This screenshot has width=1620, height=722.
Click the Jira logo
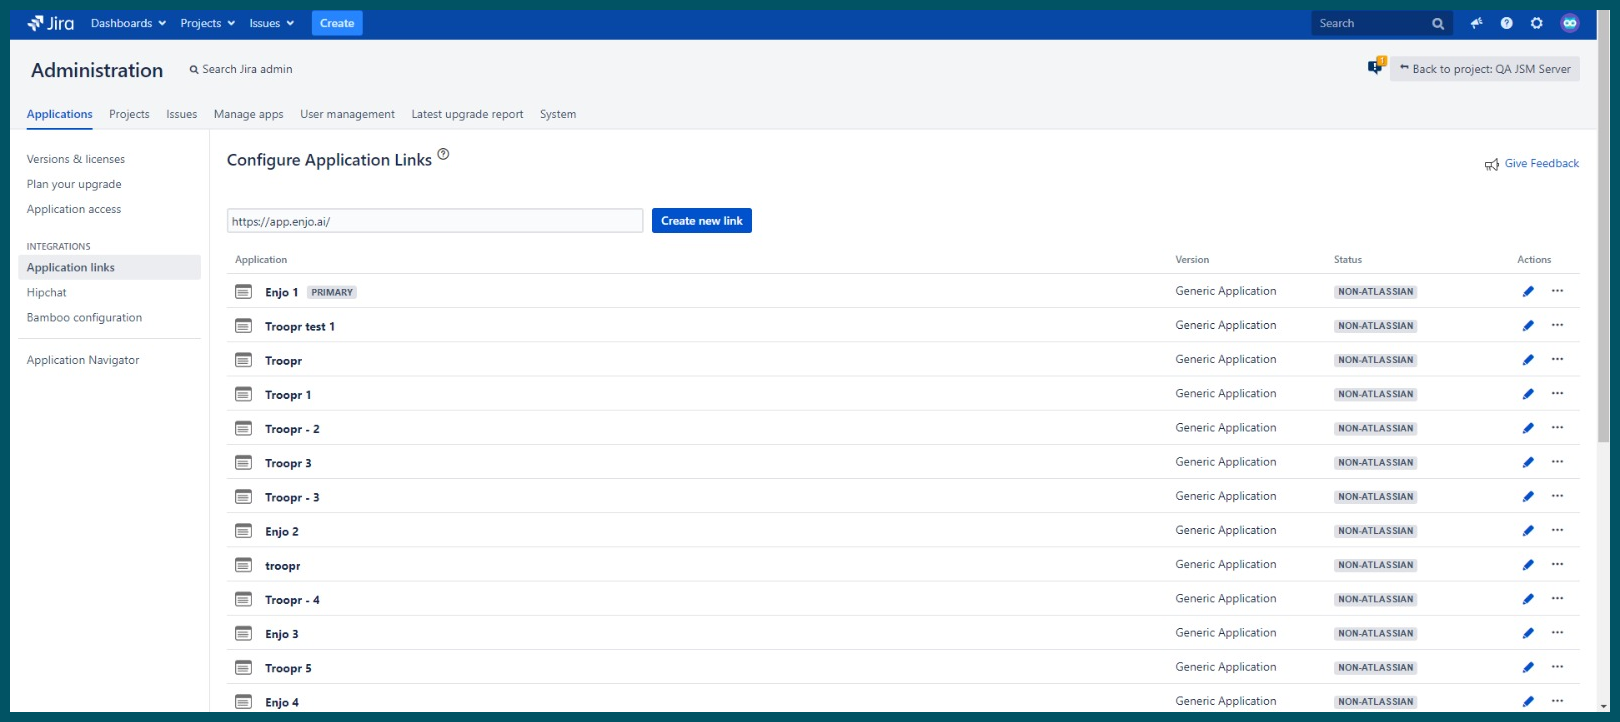click(50, 23)
